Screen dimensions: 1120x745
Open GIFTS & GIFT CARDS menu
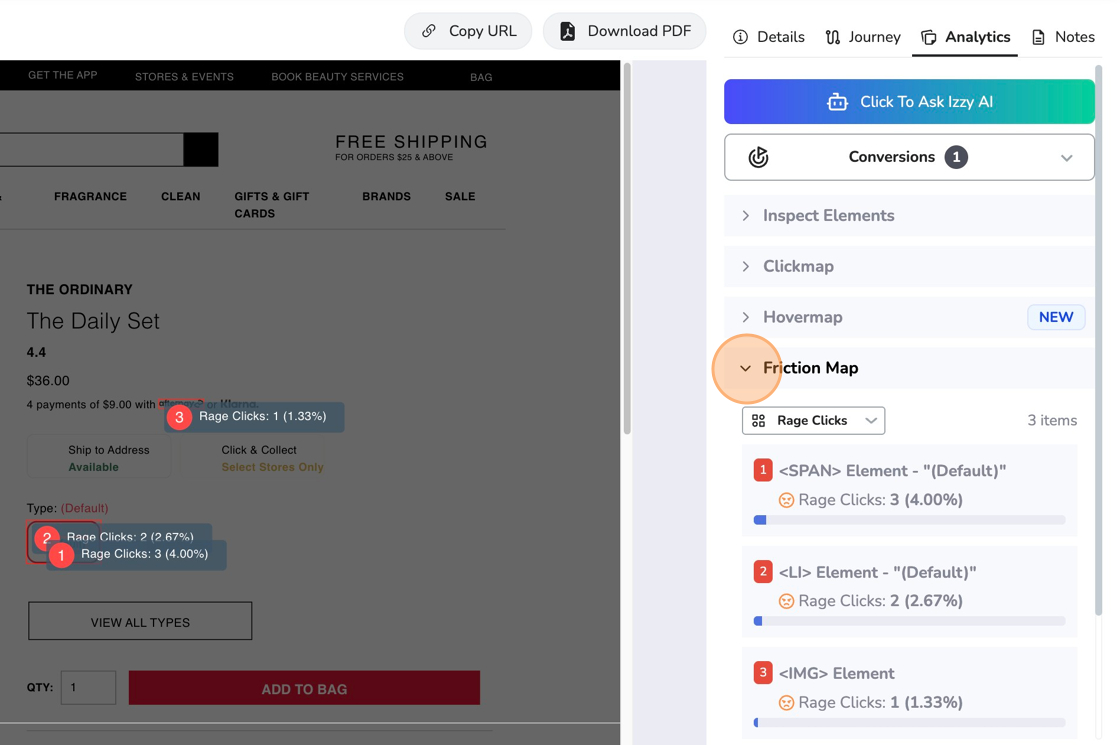271,205
